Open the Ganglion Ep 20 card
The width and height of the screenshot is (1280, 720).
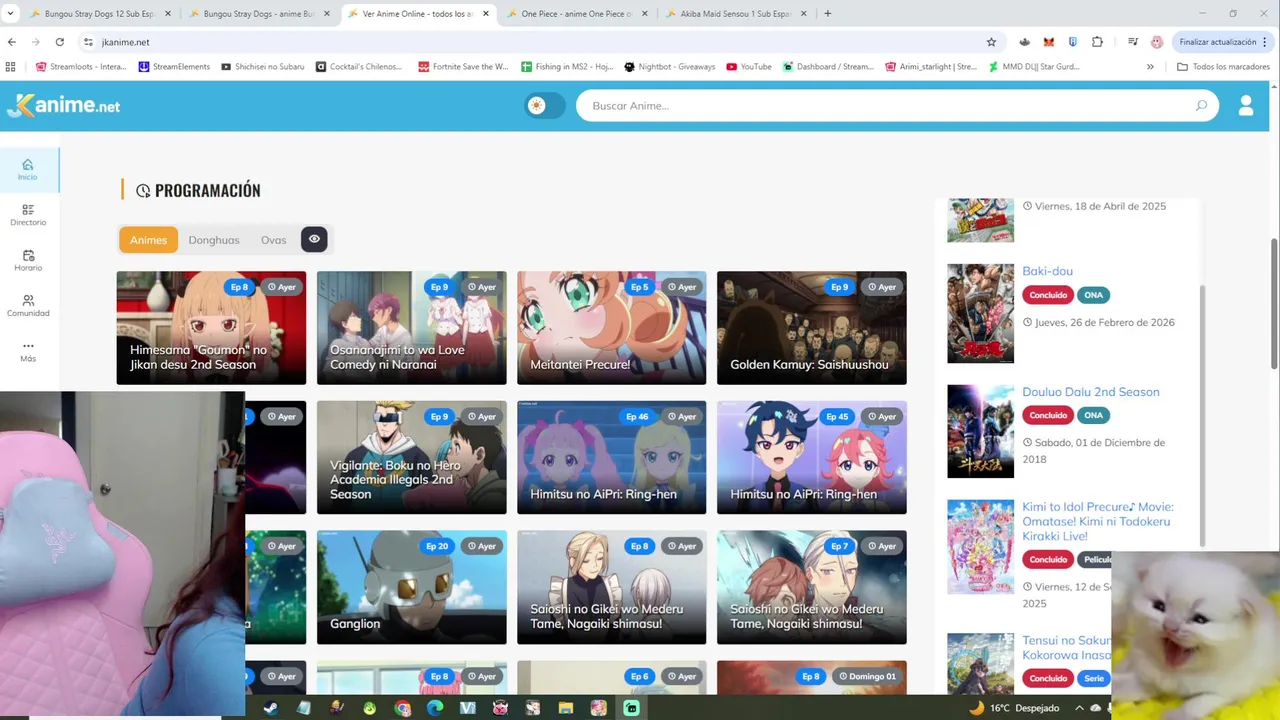(411, 587)
